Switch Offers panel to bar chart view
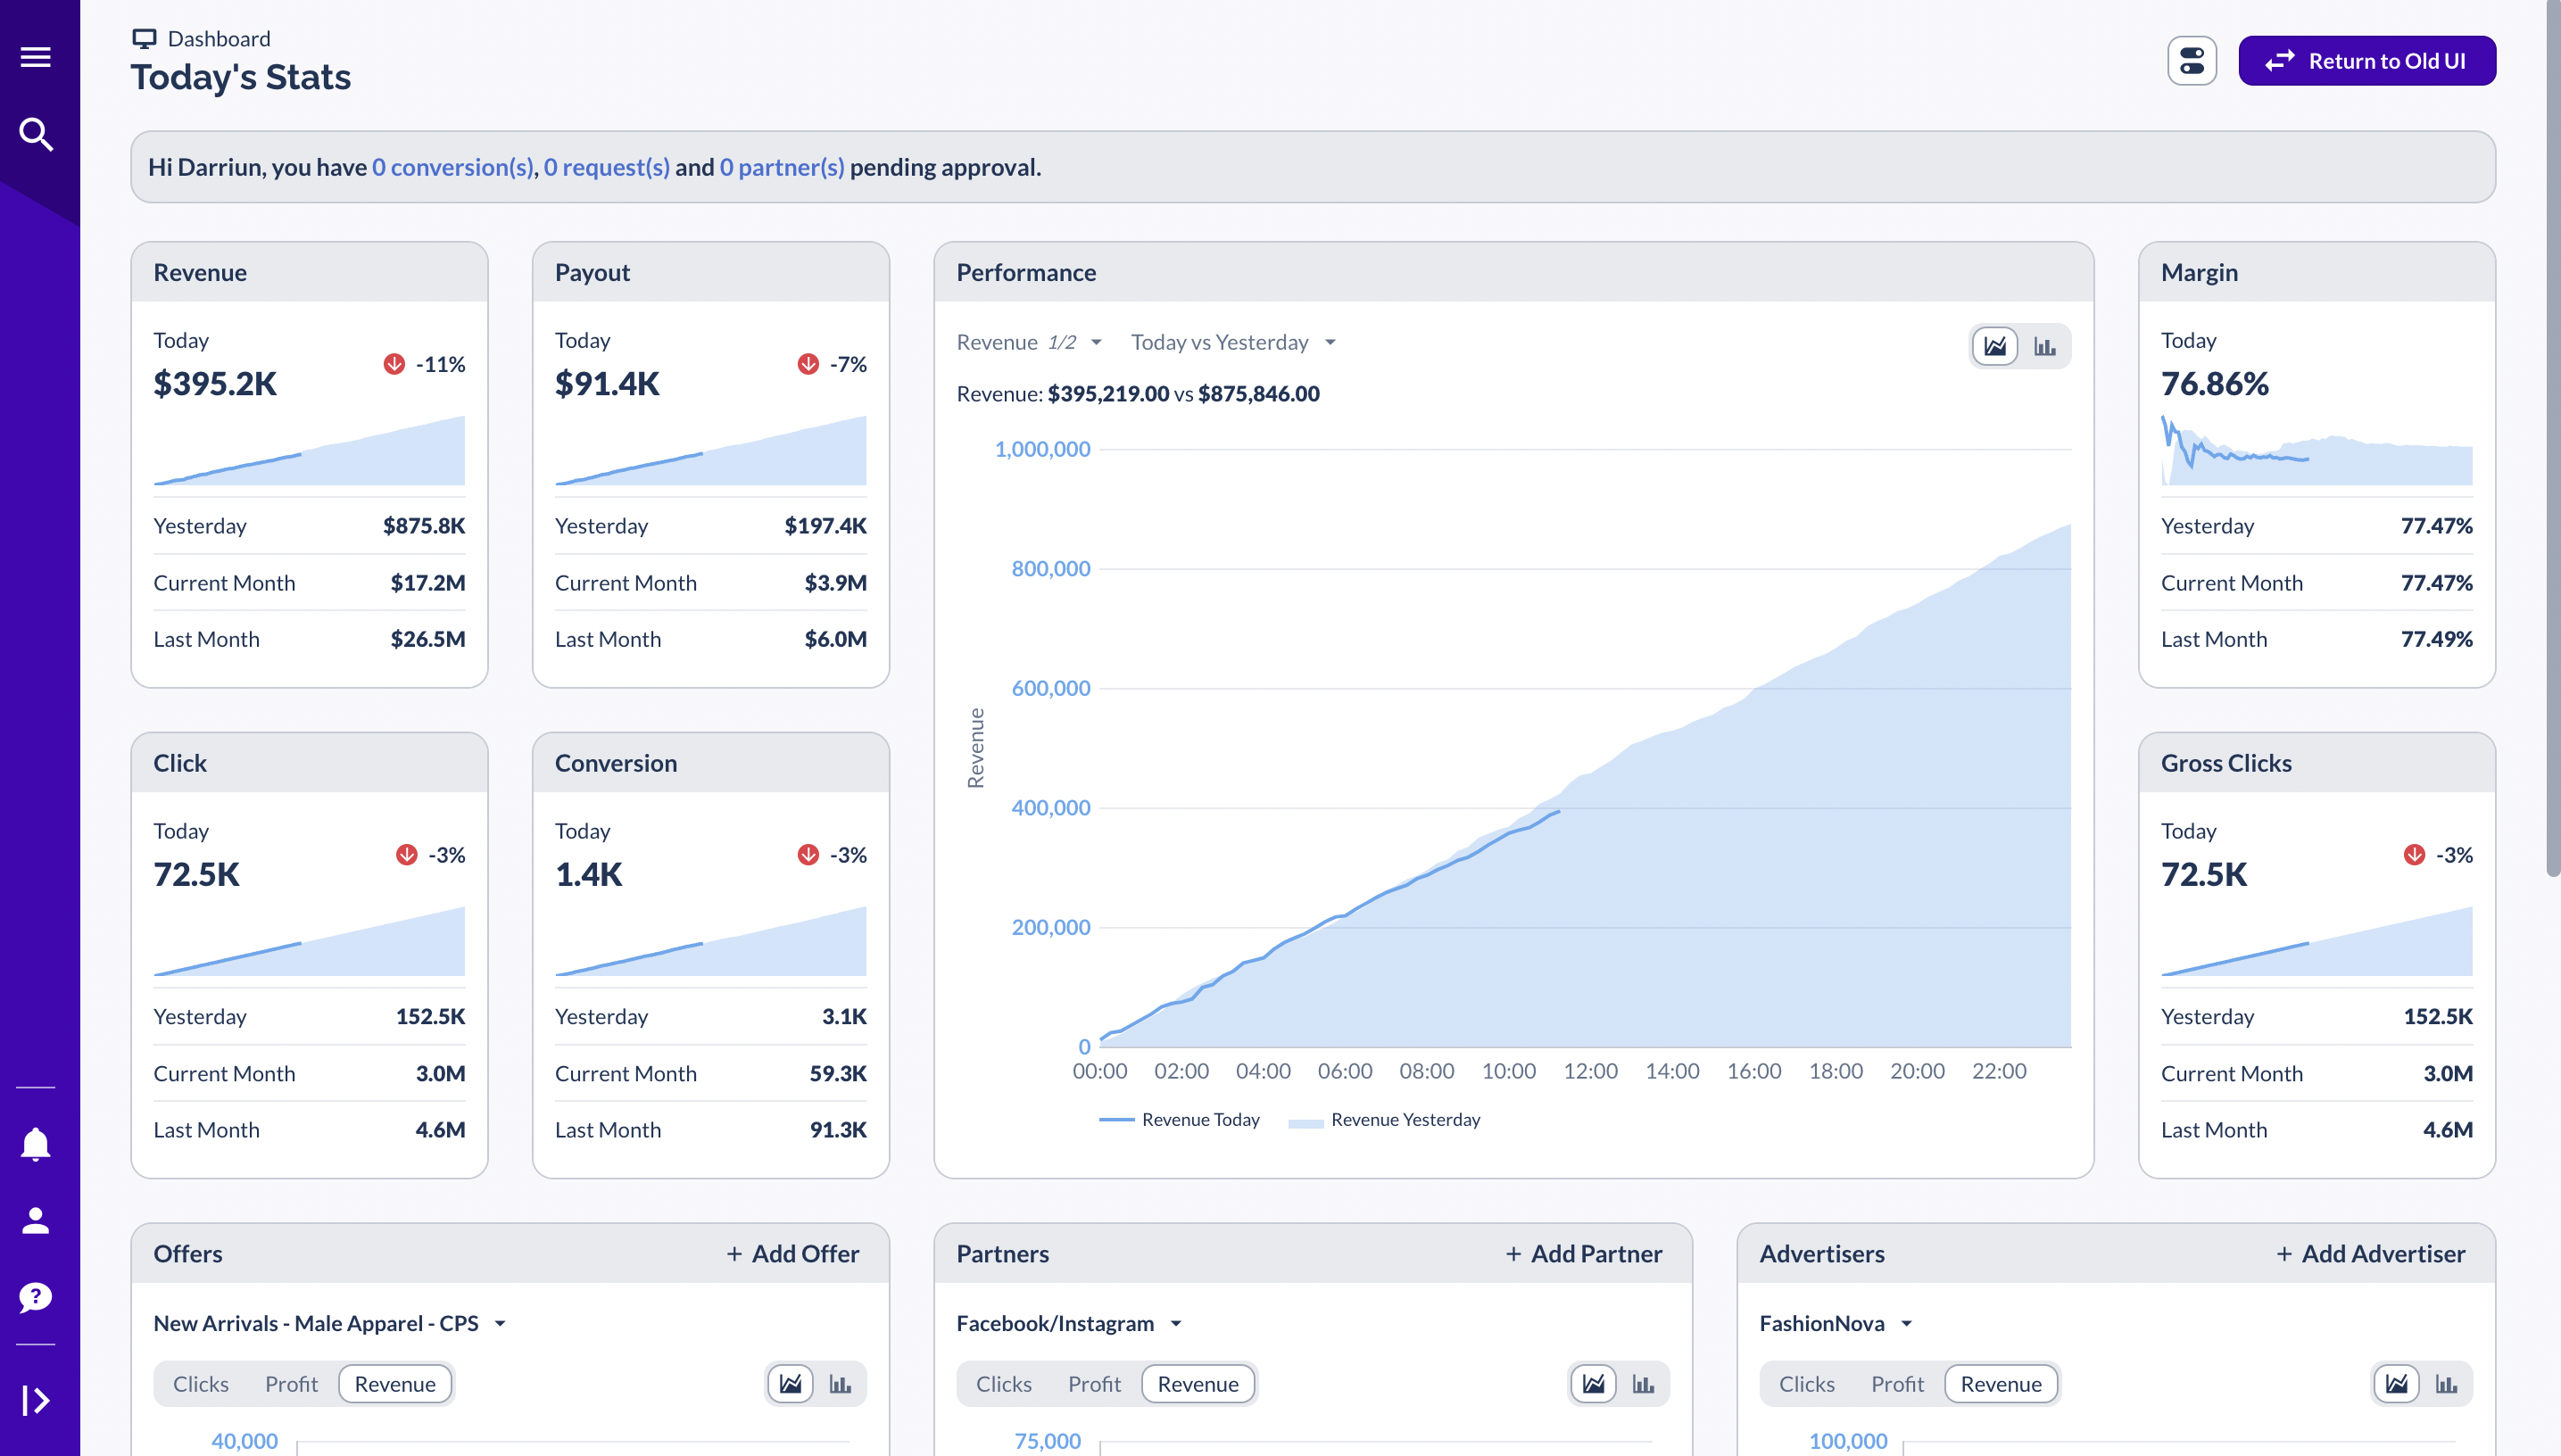The image size is (2561, 1456). pos(841,1383)
